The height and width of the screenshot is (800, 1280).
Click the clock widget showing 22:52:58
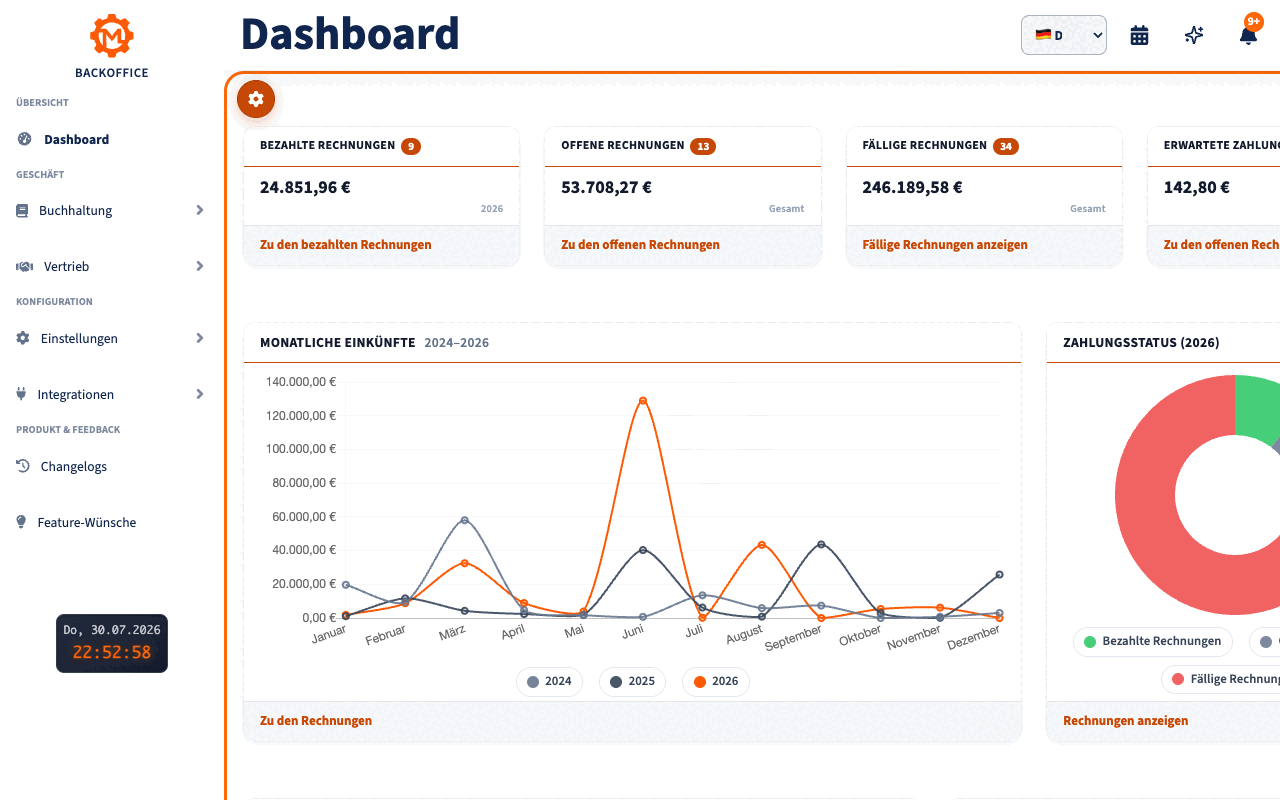tap(112, 643)
